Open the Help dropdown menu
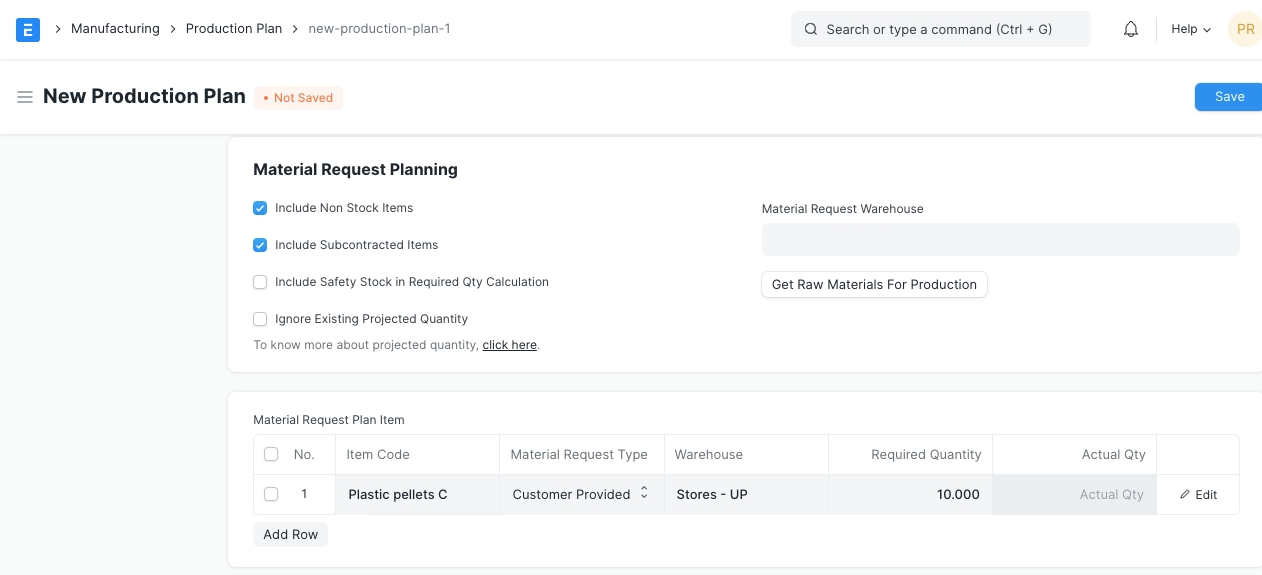 [1190, 29]
